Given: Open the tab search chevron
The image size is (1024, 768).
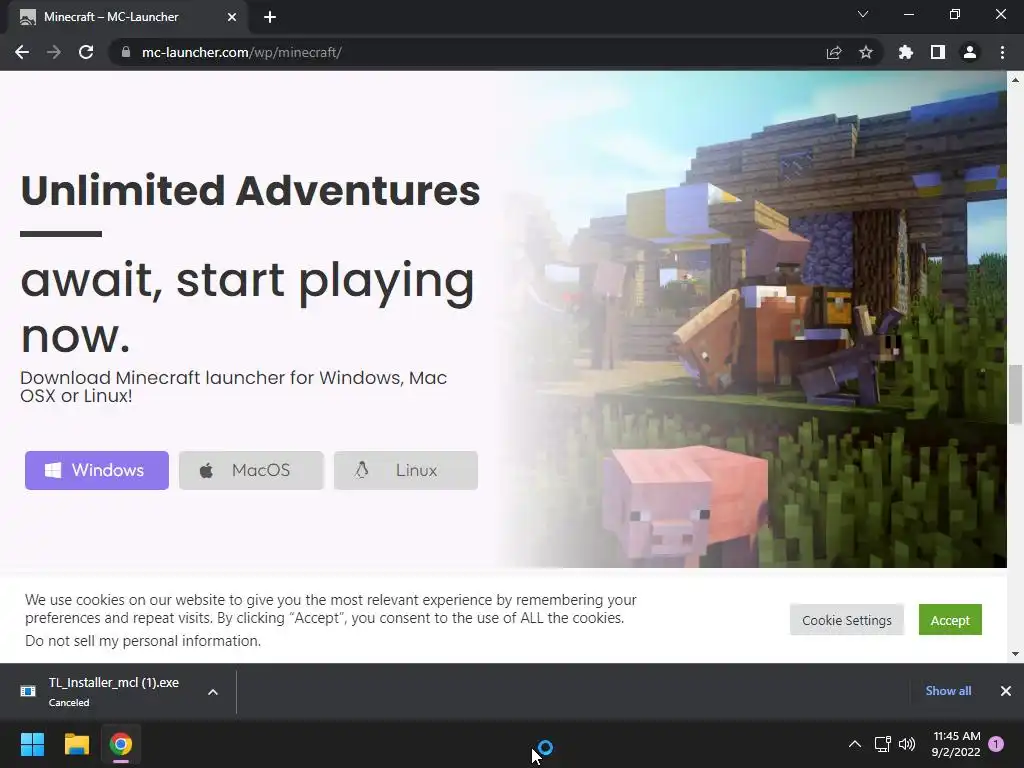Looking at the screenshot, I should tap(863, 14).
